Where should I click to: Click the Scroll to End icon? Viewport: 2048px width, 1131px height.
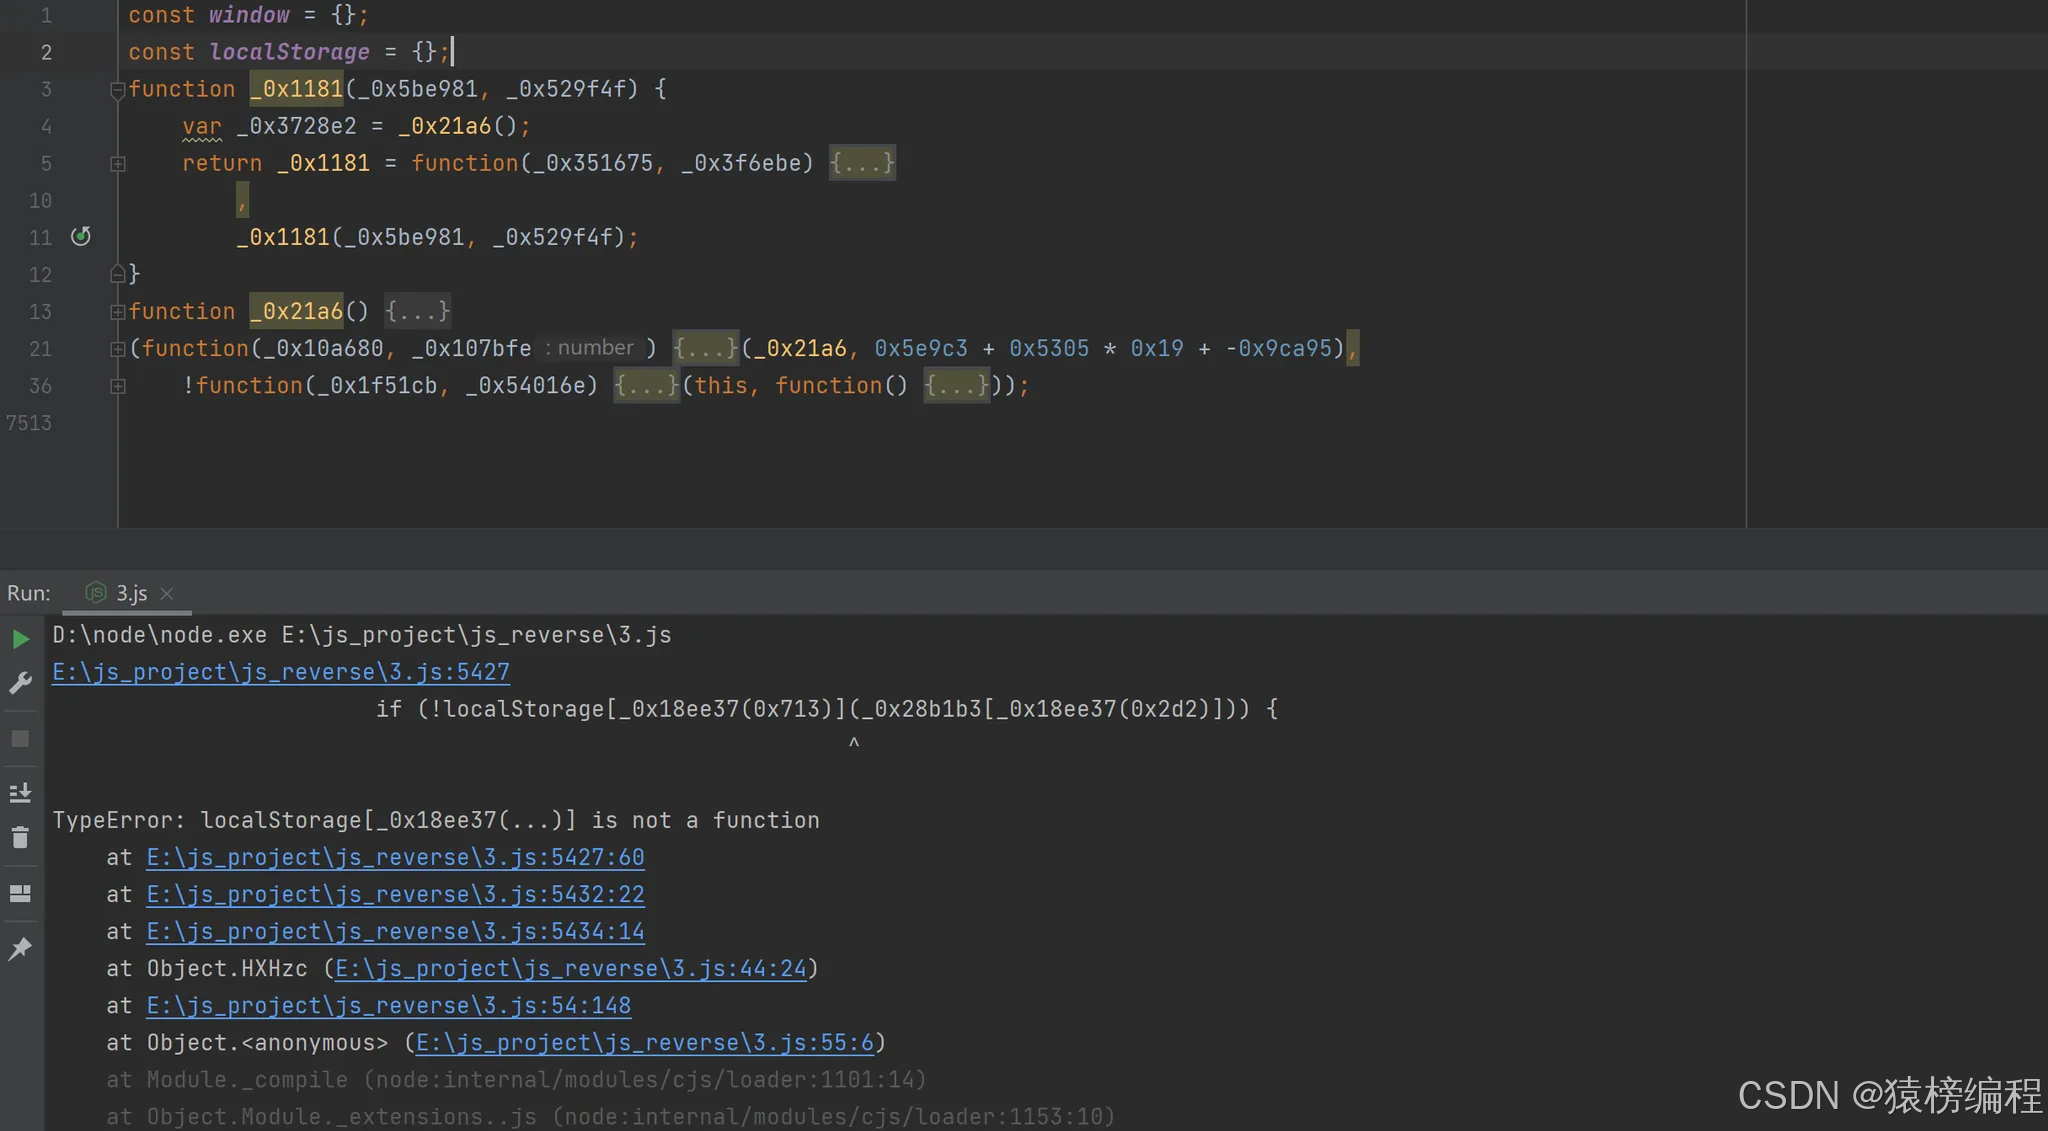click(20, 793)
